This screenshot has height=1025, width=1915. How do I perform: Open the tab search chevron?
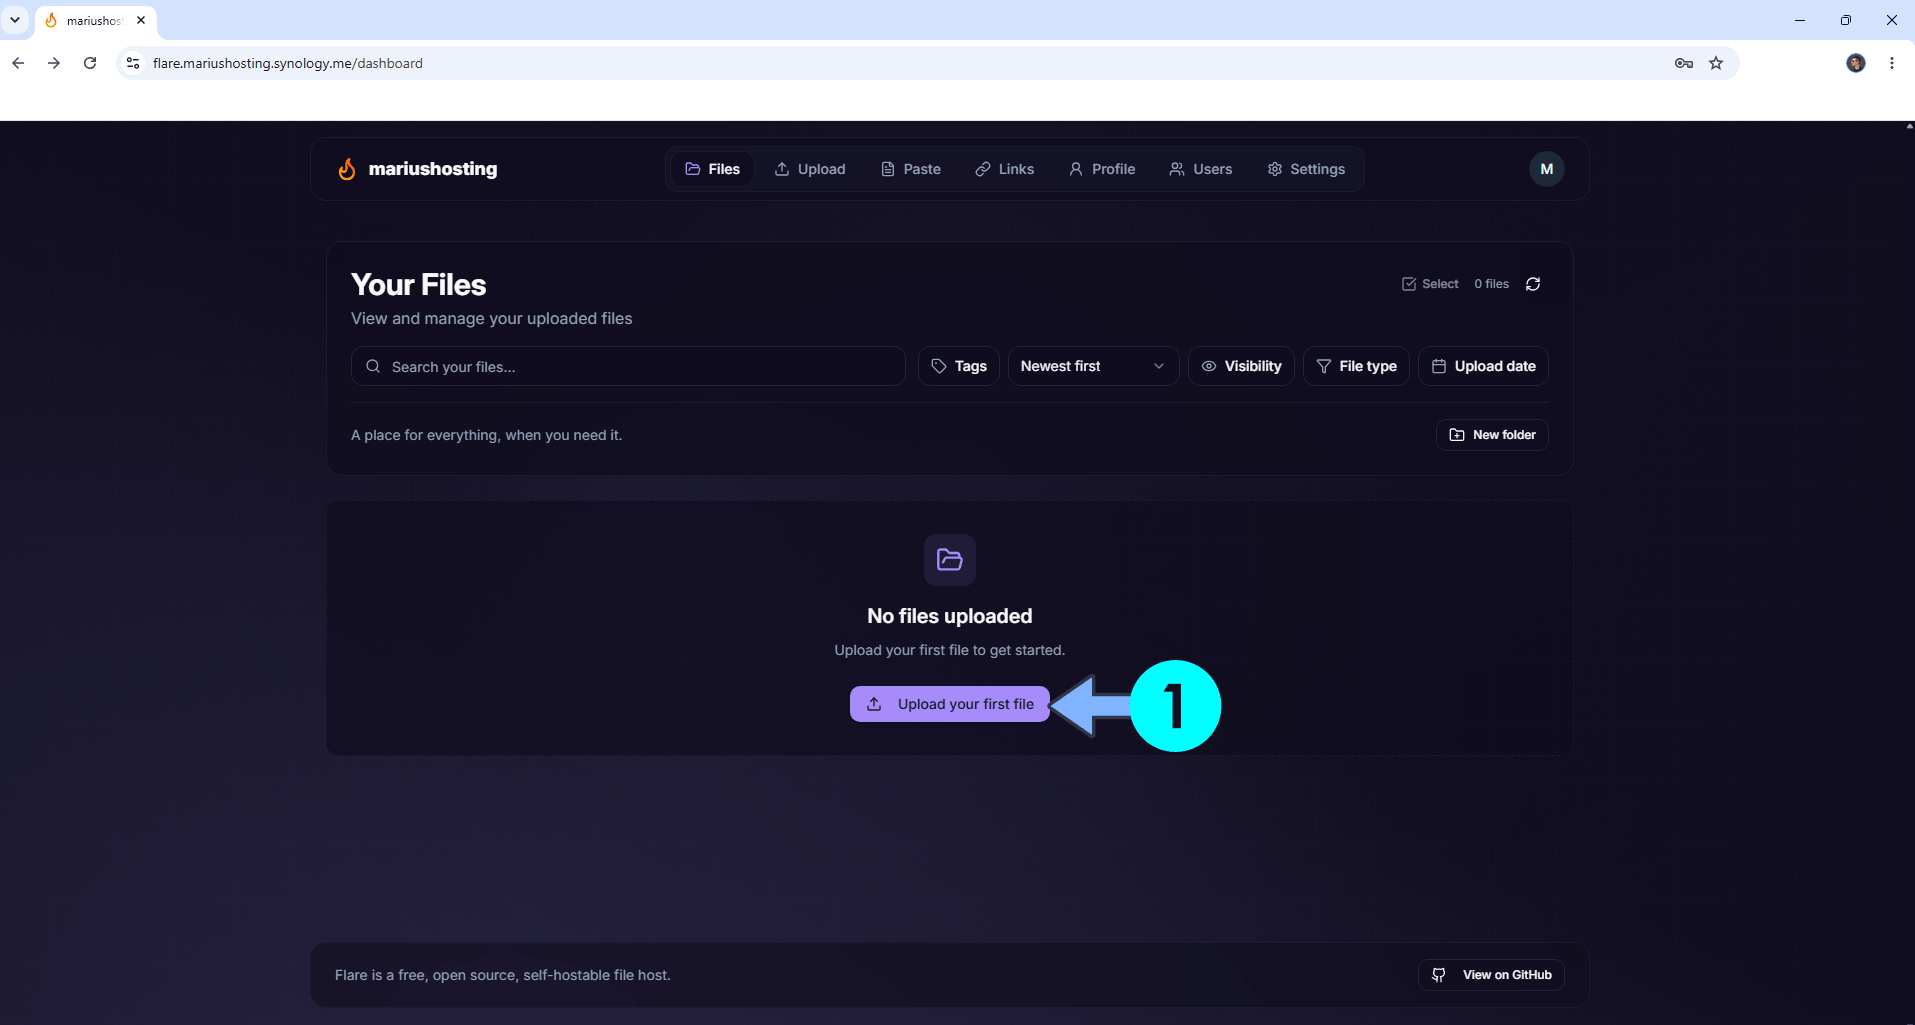click(x=15, y=20)
